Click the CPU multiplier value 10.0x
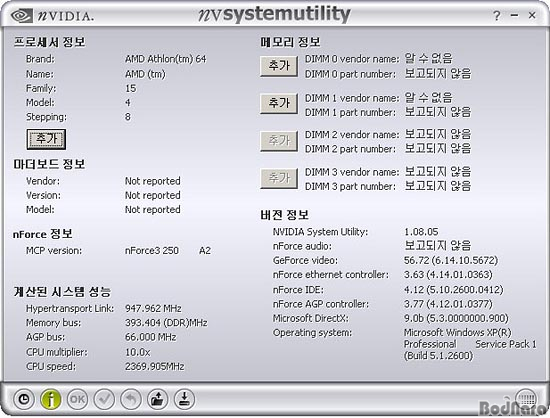Screen dimensions: 550x418 [138, 352]
